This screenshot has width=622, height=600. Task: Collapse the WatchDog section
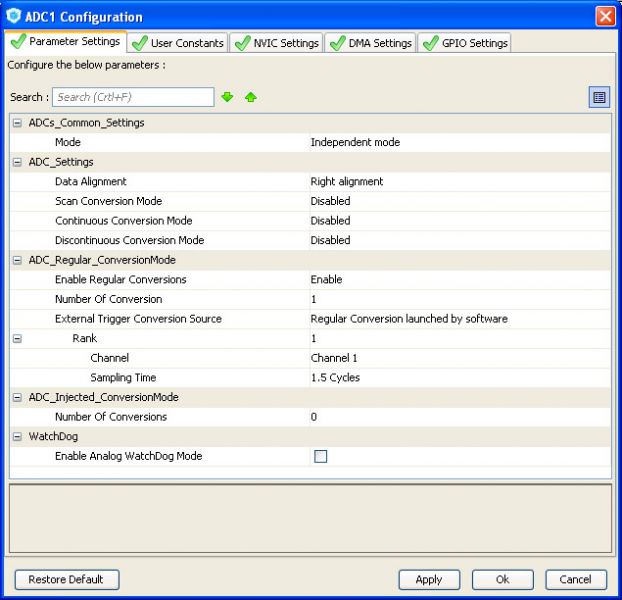click(x=17, y=436)
